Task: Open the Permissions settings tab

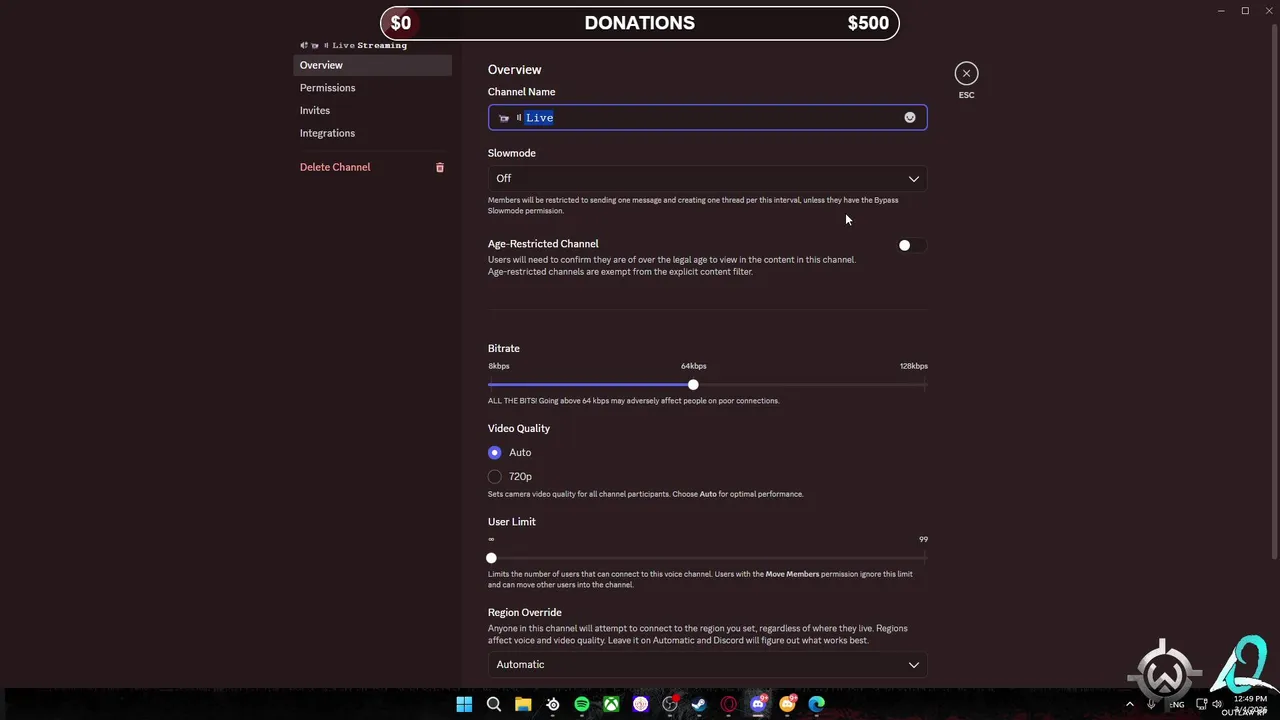Action: [372, 88]
